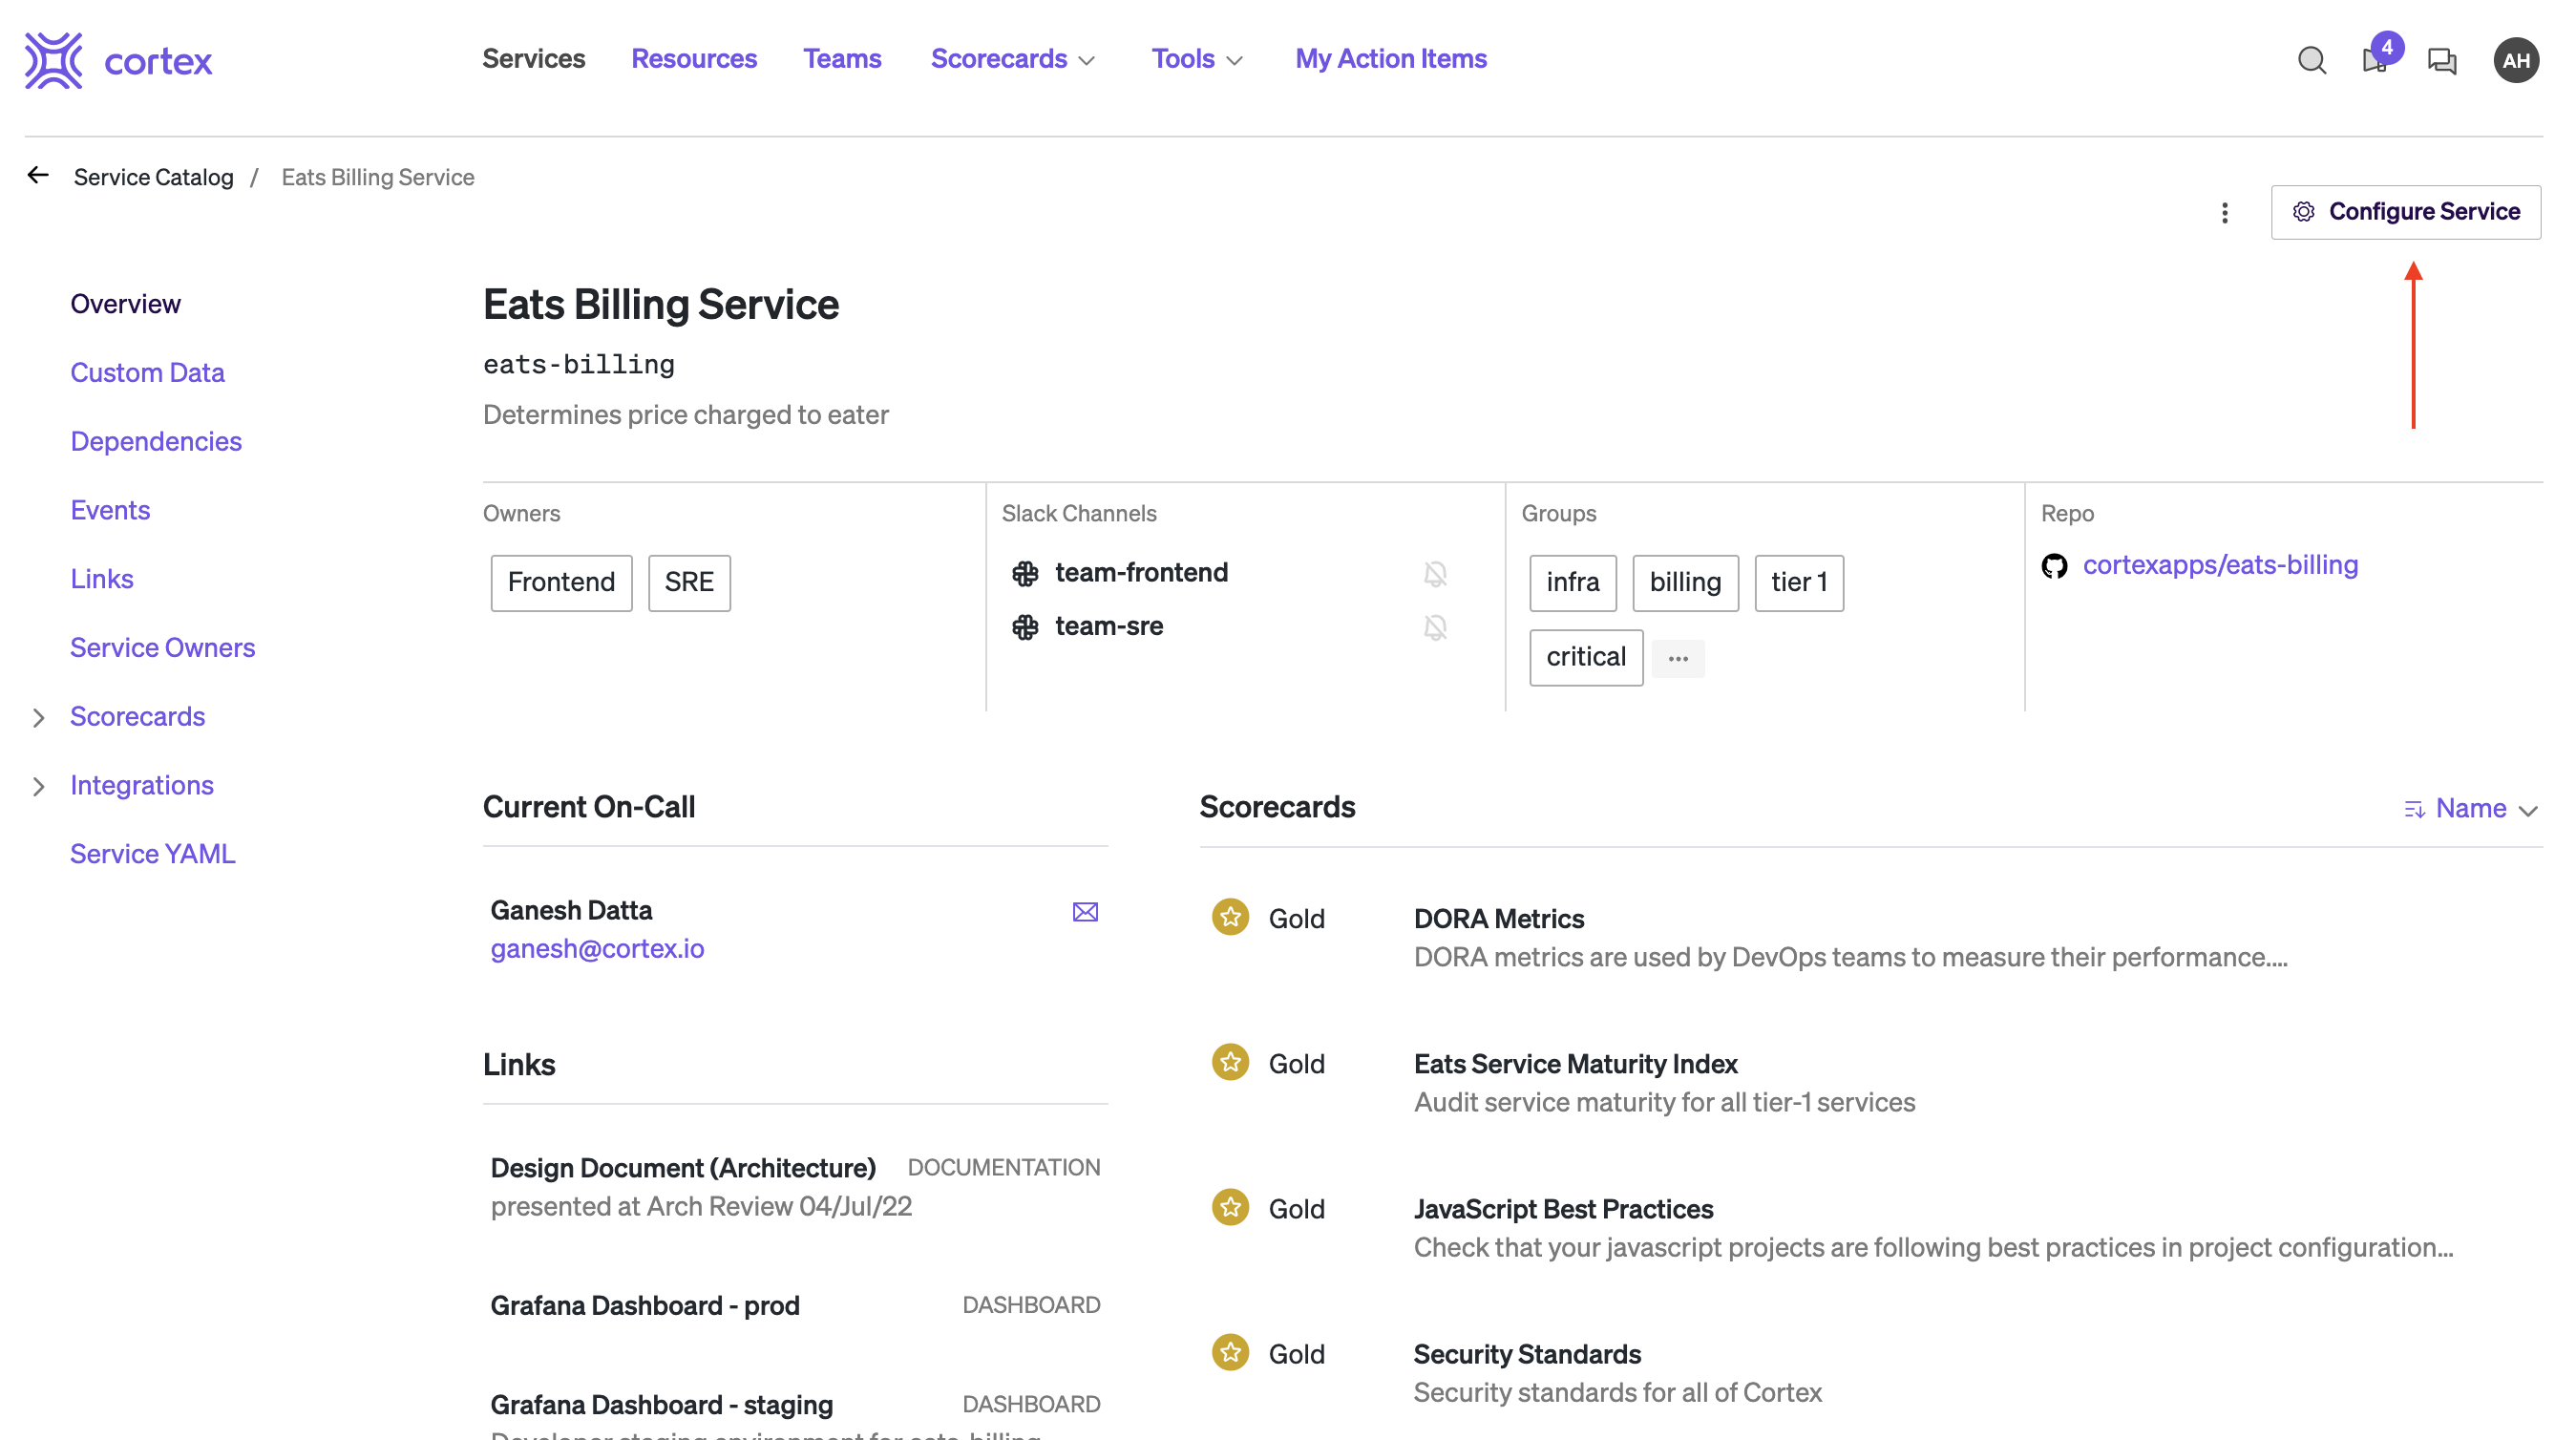Open the search magnifier icon
The width and height of the screenshot is (2576, 1440).
(x=2311, y=61)
